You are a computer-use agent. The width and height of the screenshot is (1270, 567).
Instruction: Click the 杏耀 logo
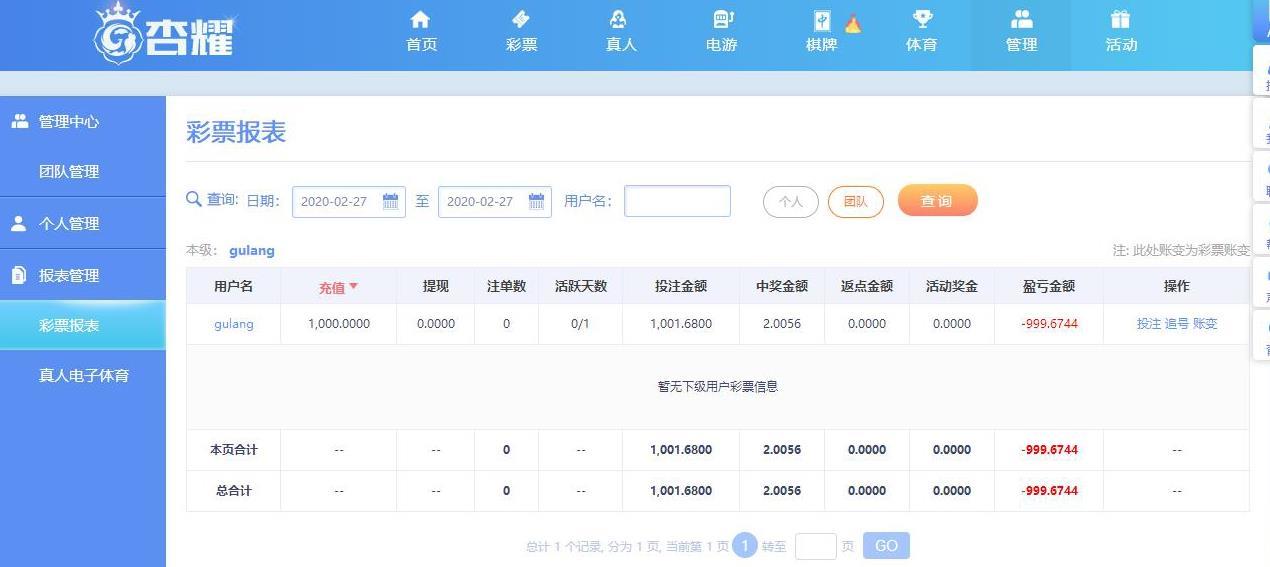pos(164,33)
